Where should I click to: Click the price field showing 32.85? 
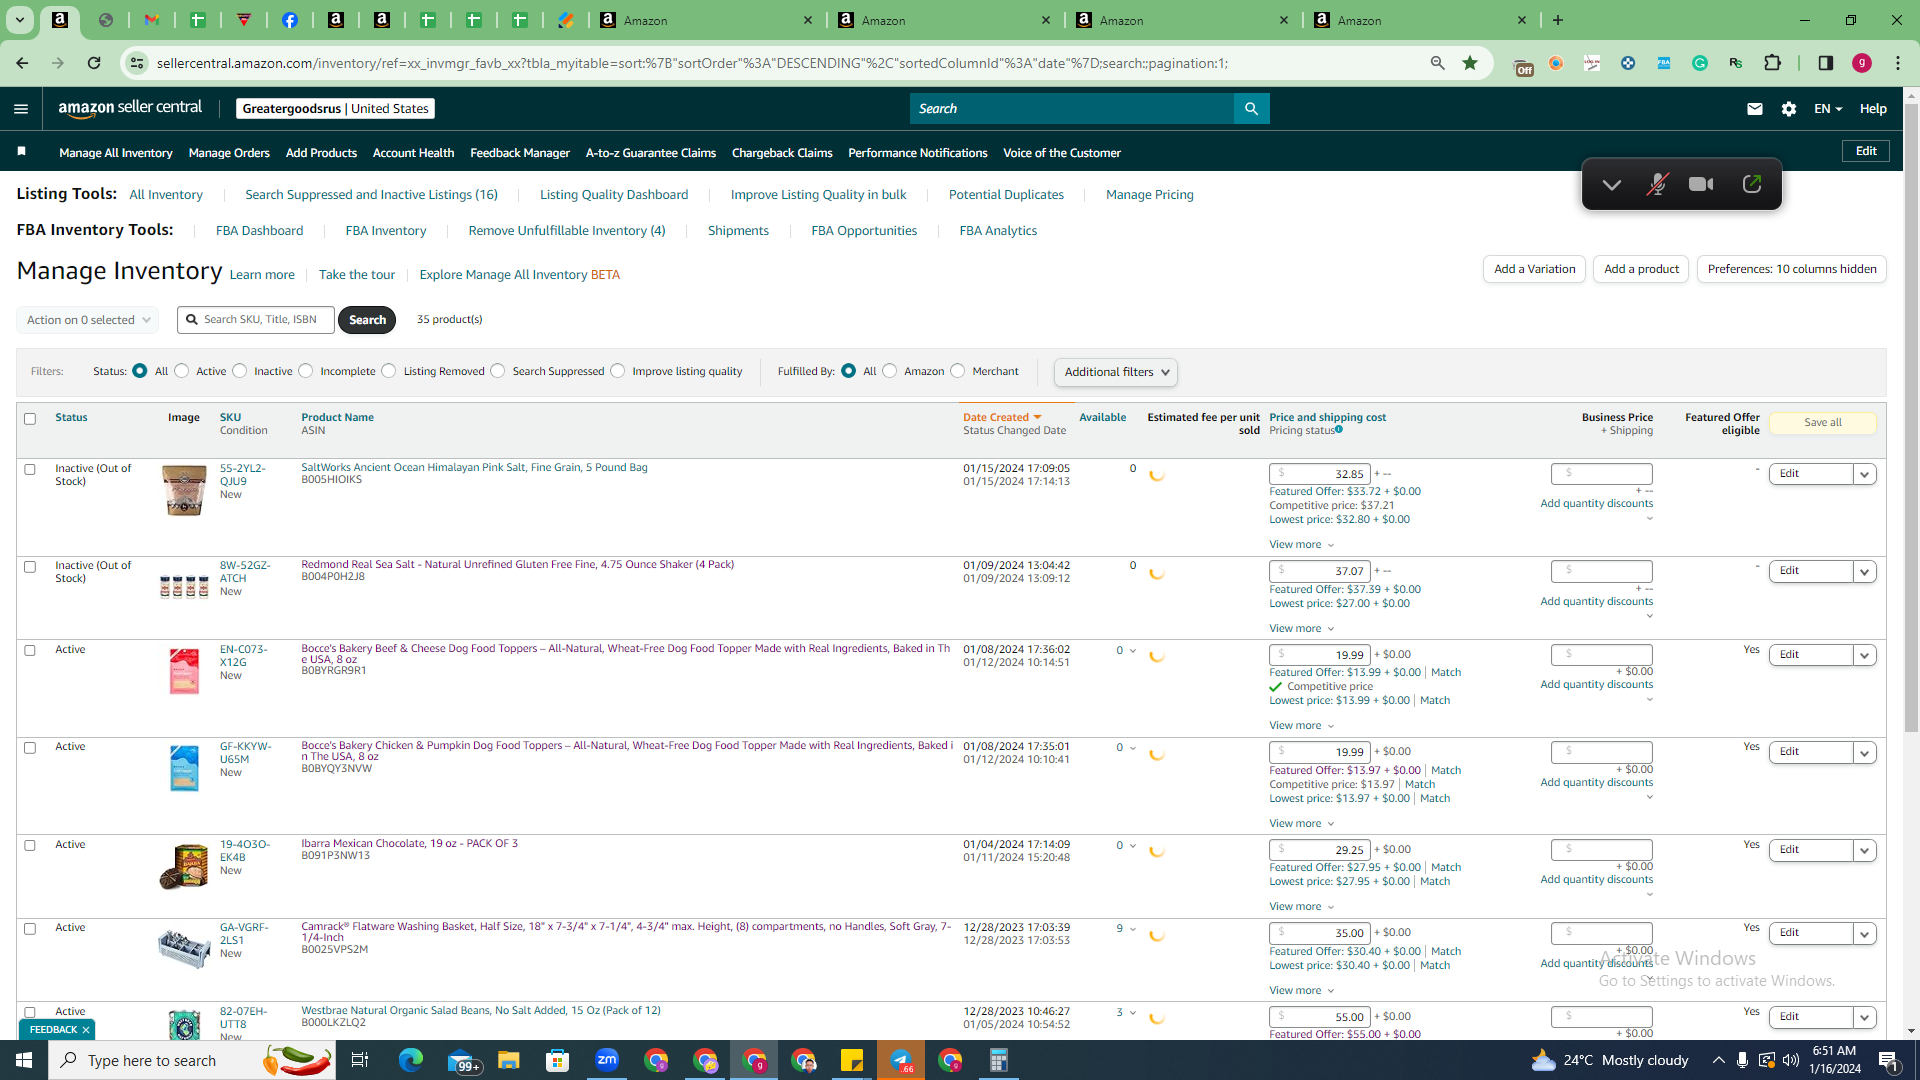click(1320, 474)
